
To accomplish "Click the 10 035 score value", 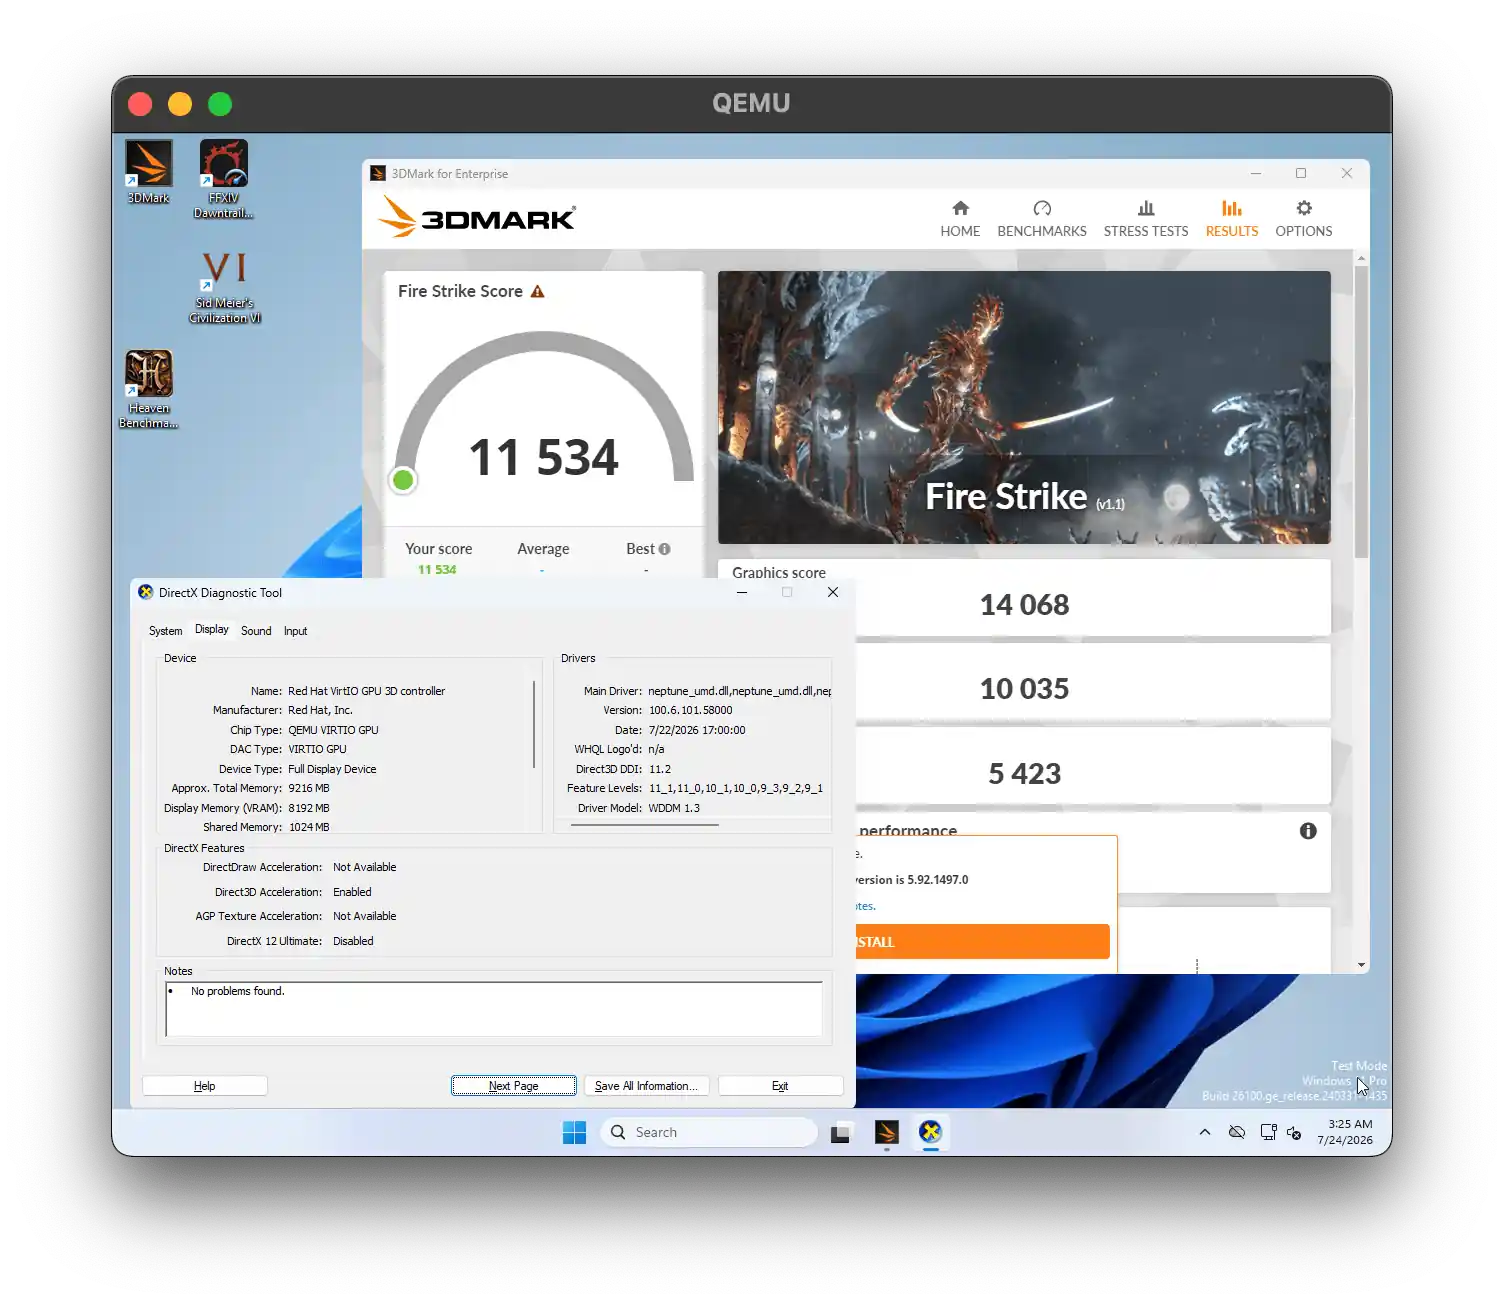I will pyautogui.click(x=1024, y=689).
